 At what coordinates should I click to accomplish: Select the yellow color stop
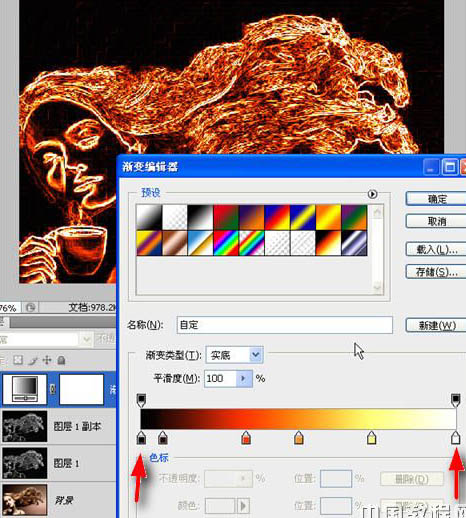tap(371, 438)
